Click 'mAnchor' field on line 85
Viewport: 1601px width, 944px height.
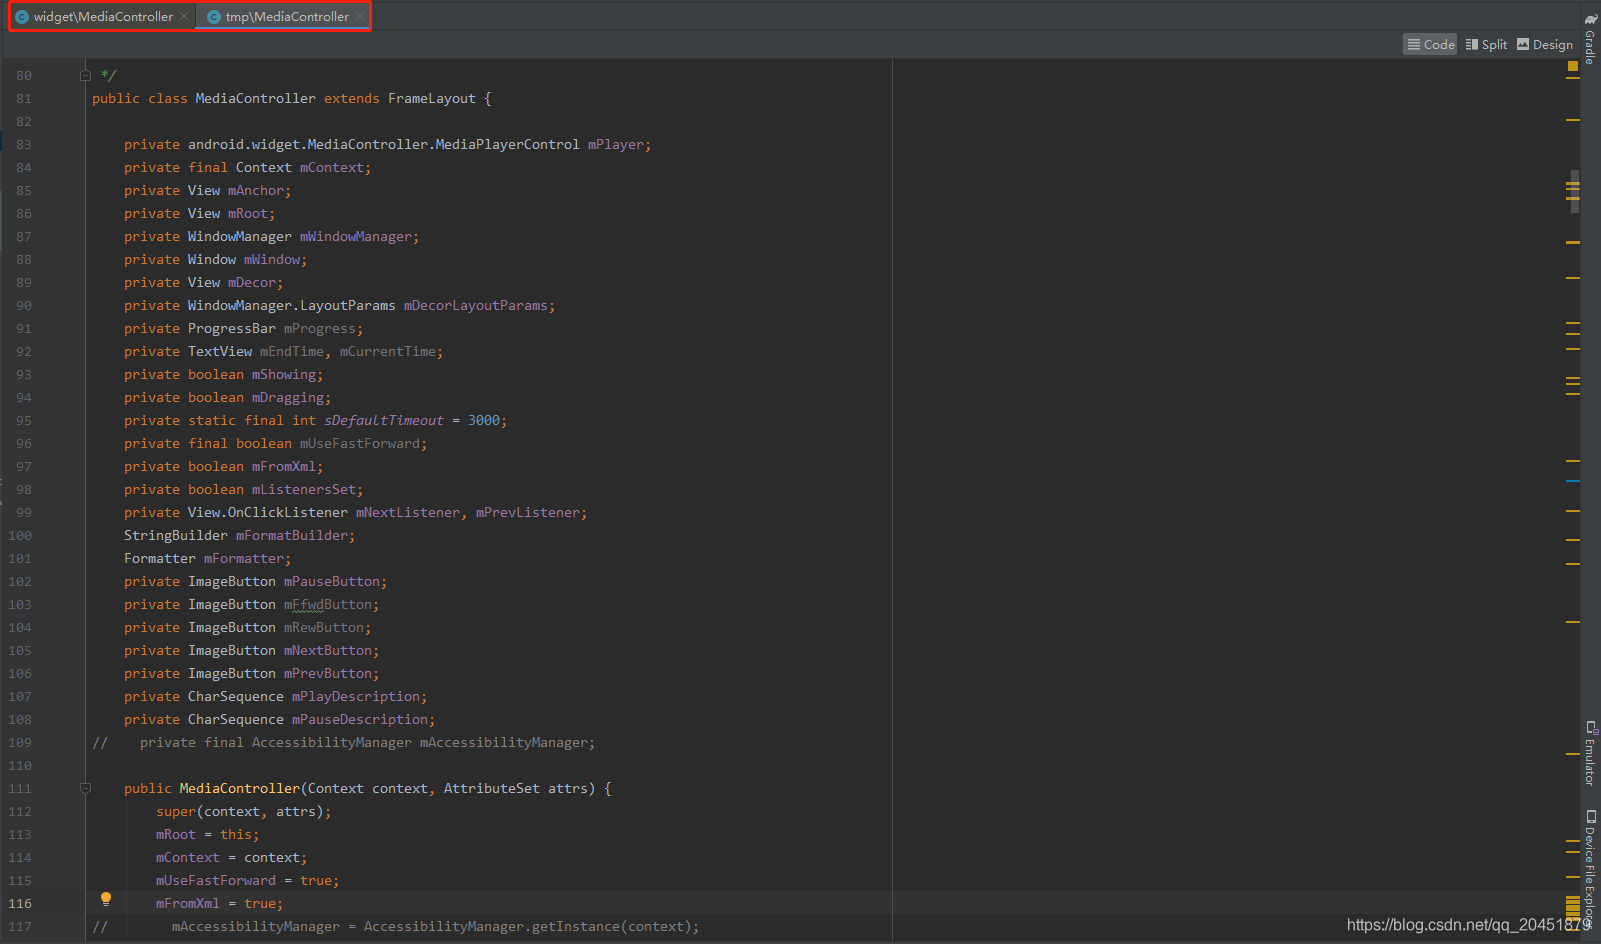click(x=255, y=190)
